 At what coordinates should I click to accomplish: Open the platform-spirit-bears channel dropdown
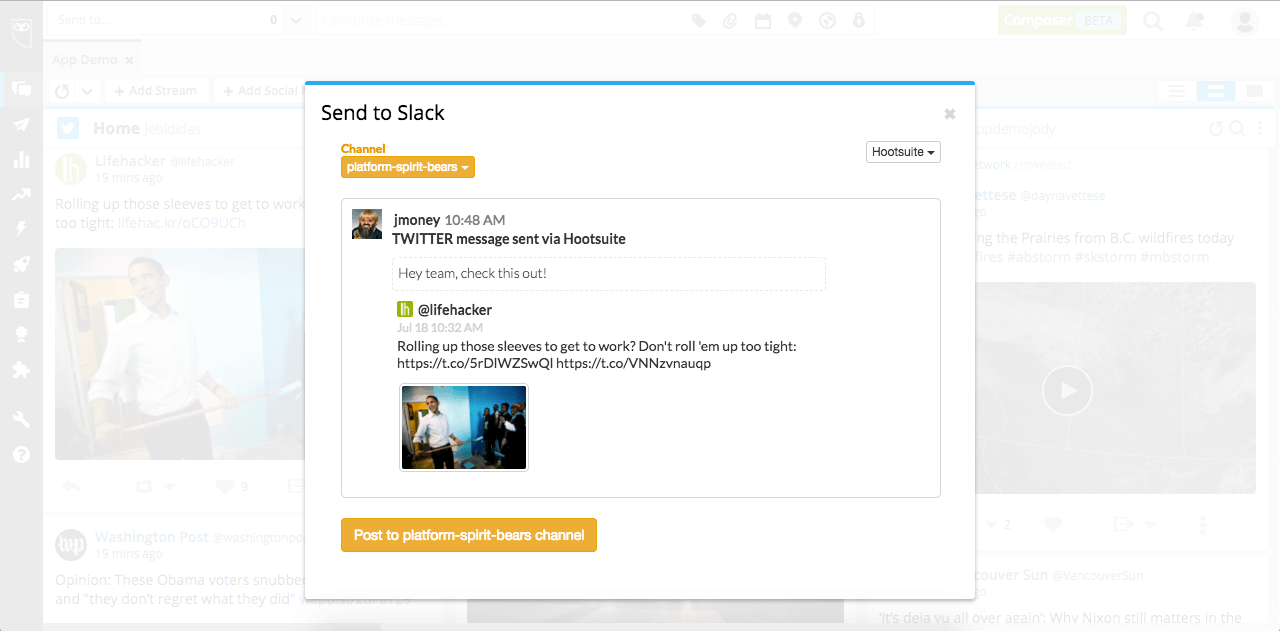(x=408, y=167)
